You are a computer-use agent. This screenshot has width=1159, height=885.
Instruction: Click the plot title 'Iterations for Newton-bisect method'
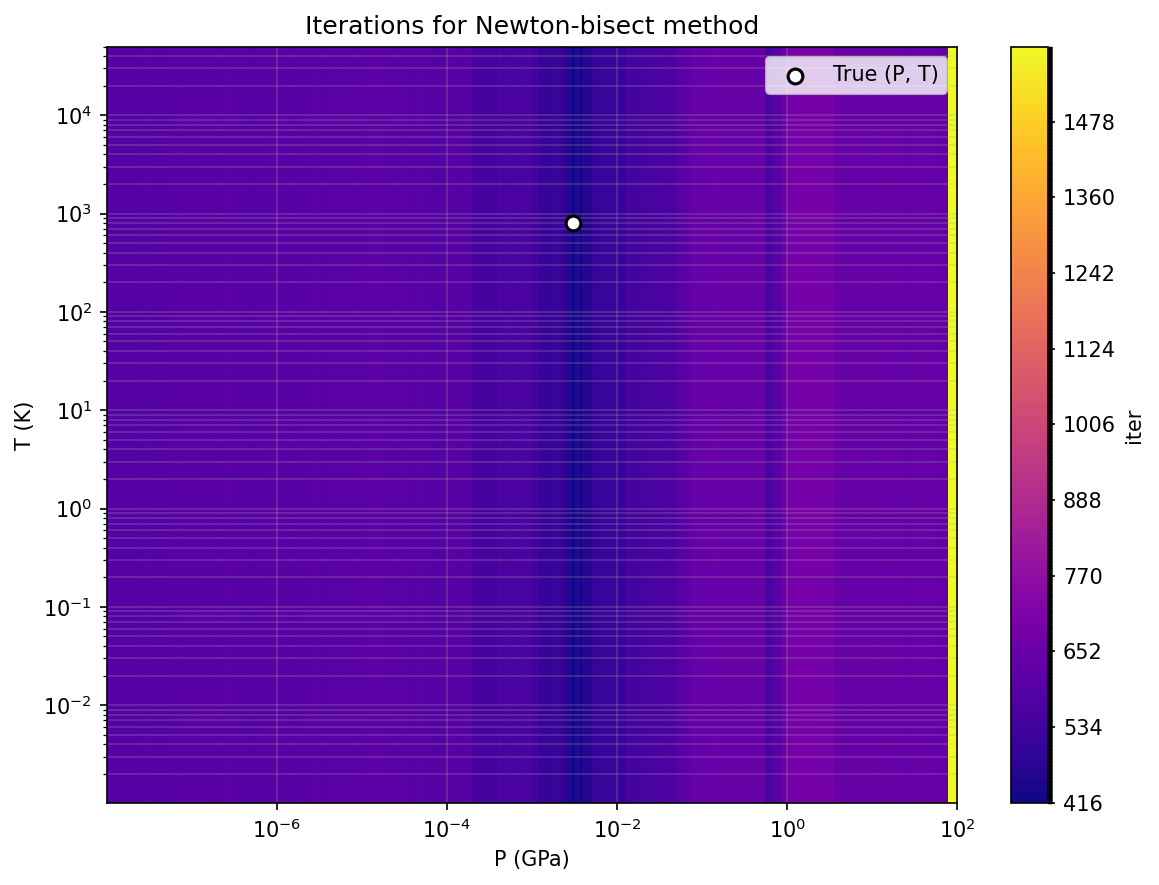(531, 26)
